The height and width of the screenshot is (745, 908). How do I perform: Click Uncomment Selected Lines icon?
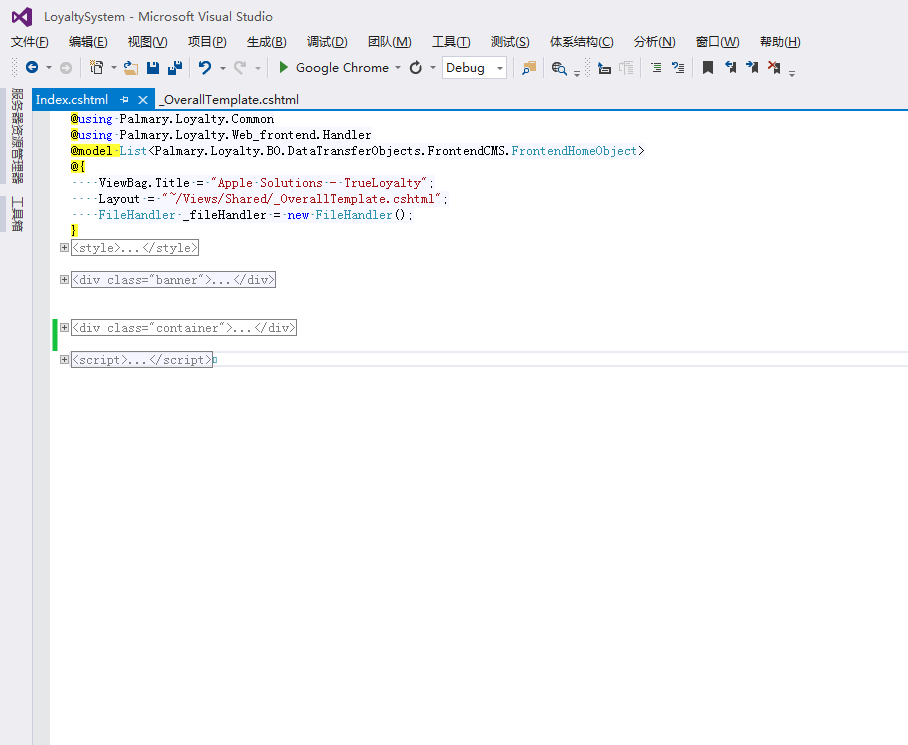click(x=678, y=68)
